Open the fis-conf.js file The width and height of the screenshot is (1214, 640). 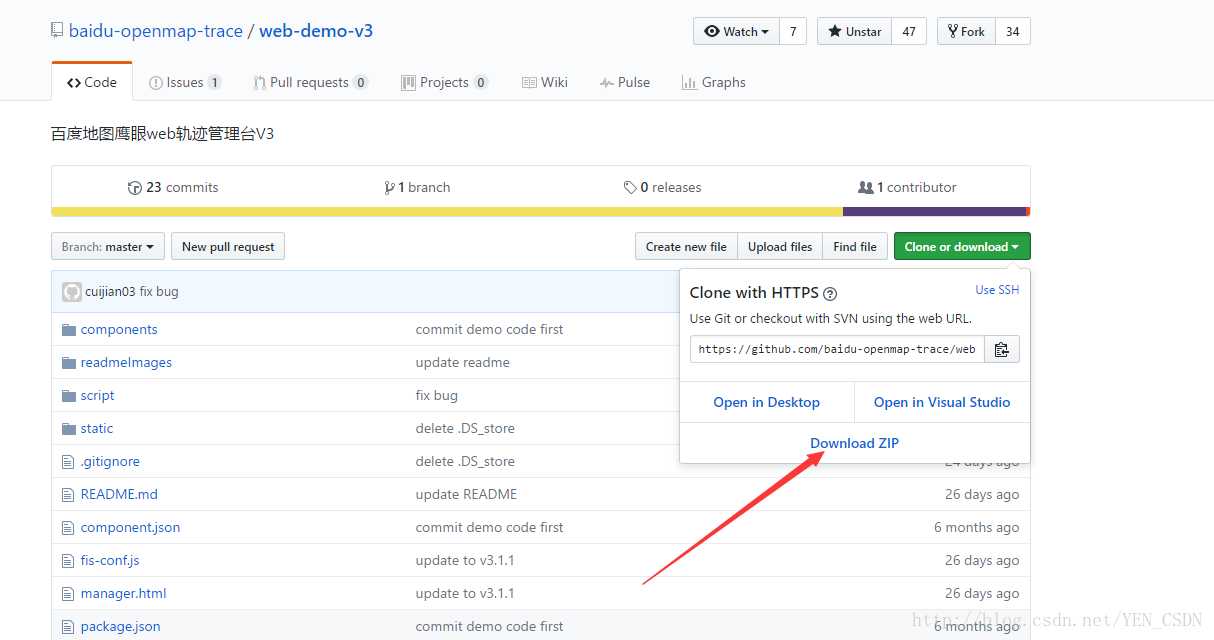click(110, 561)
